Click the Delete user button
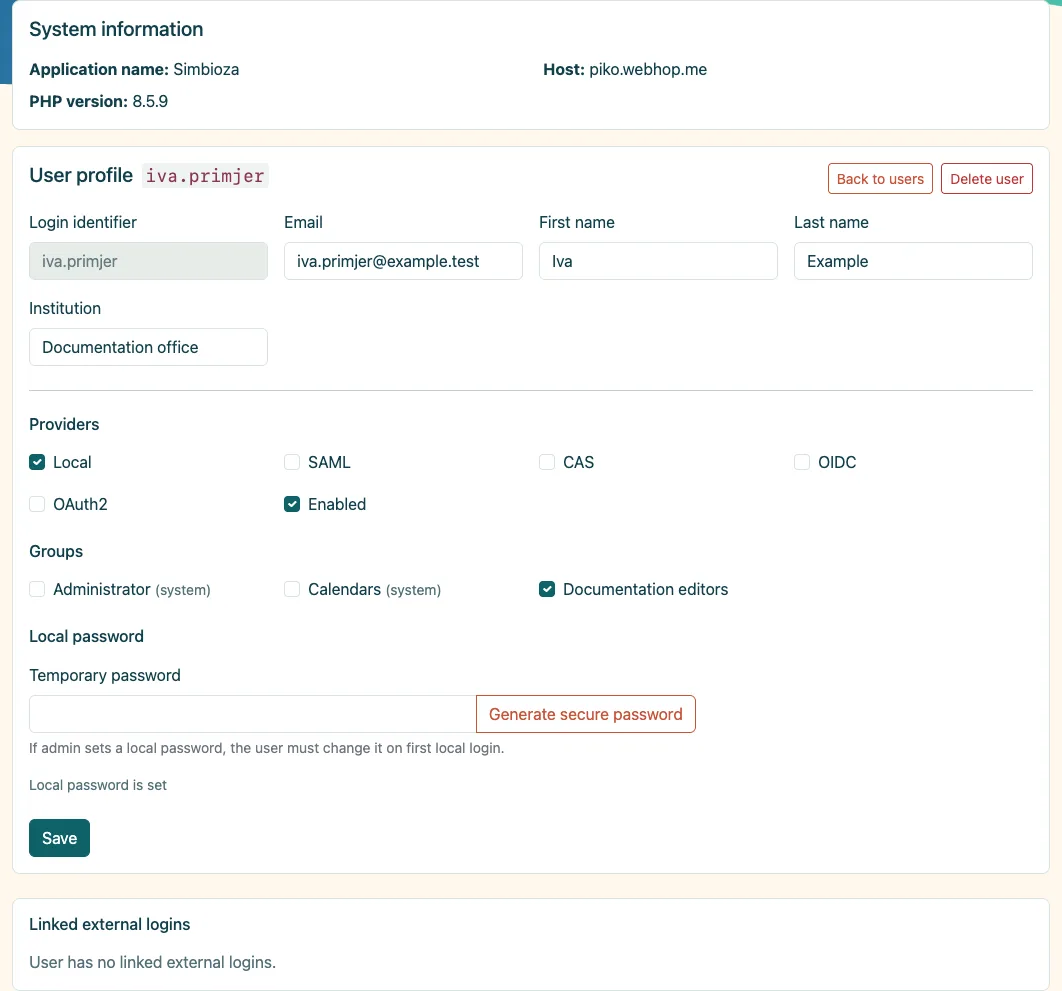The image size is (1062, 991). 986,179
